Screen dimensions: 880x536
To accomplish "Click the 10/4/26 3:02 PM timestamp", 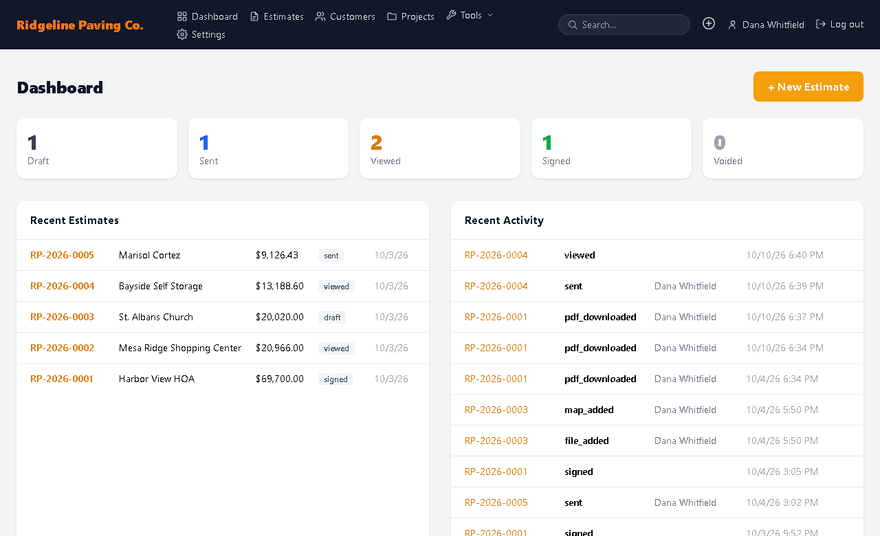I will pyautogui.click(x=782, y=502).
